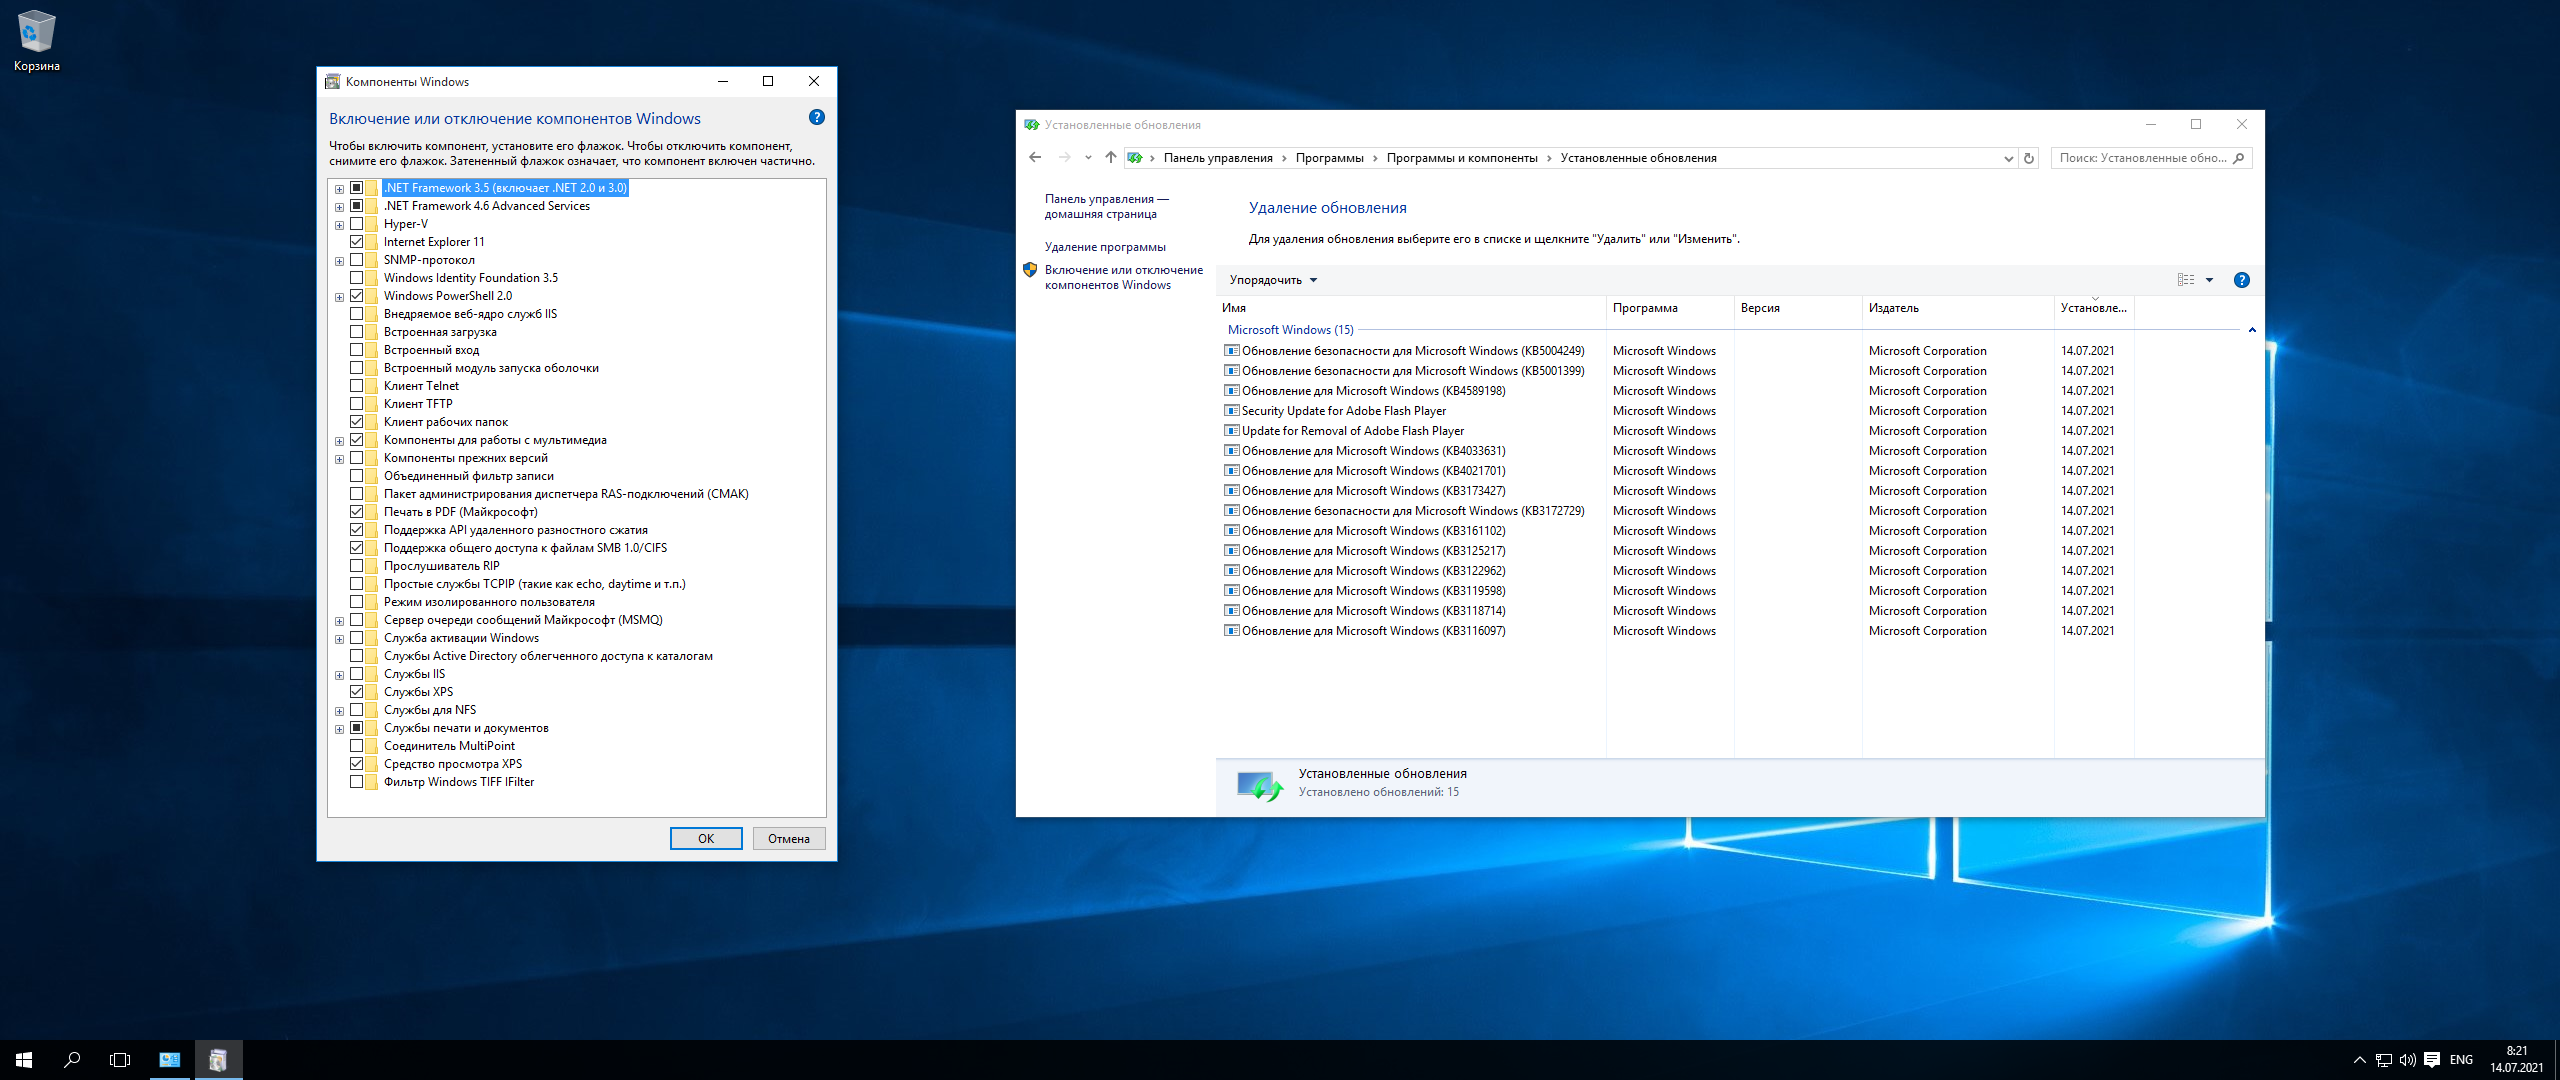Collapse the Microsoft Windows (15) group
This screenshot has width=2560, height=1080.
[x=2252, y=330]
